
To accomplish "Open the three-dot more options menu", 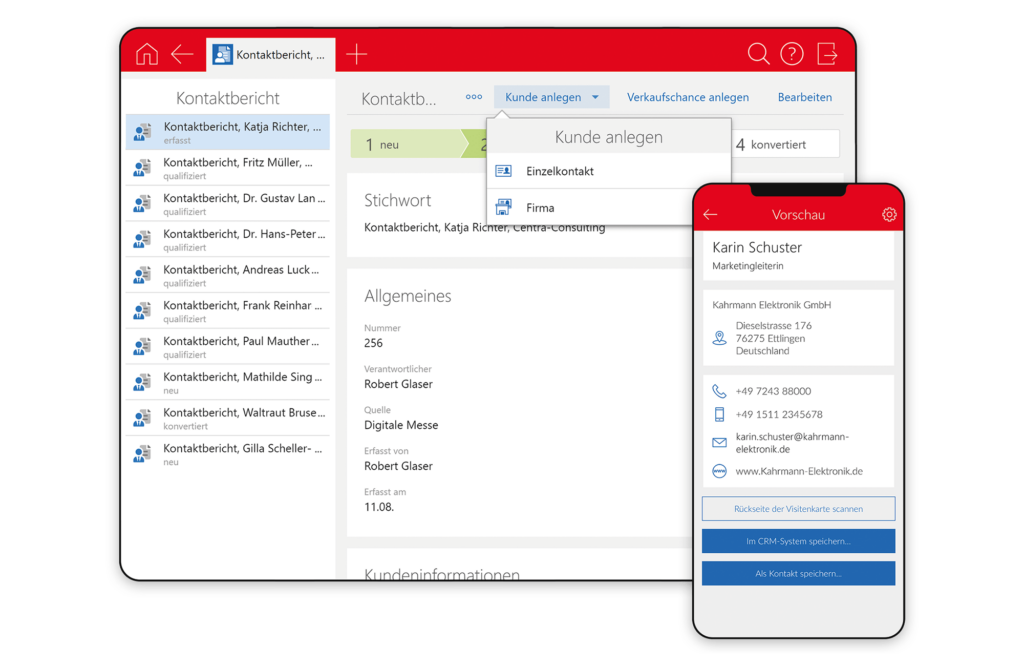I will (x=474, y=97).
